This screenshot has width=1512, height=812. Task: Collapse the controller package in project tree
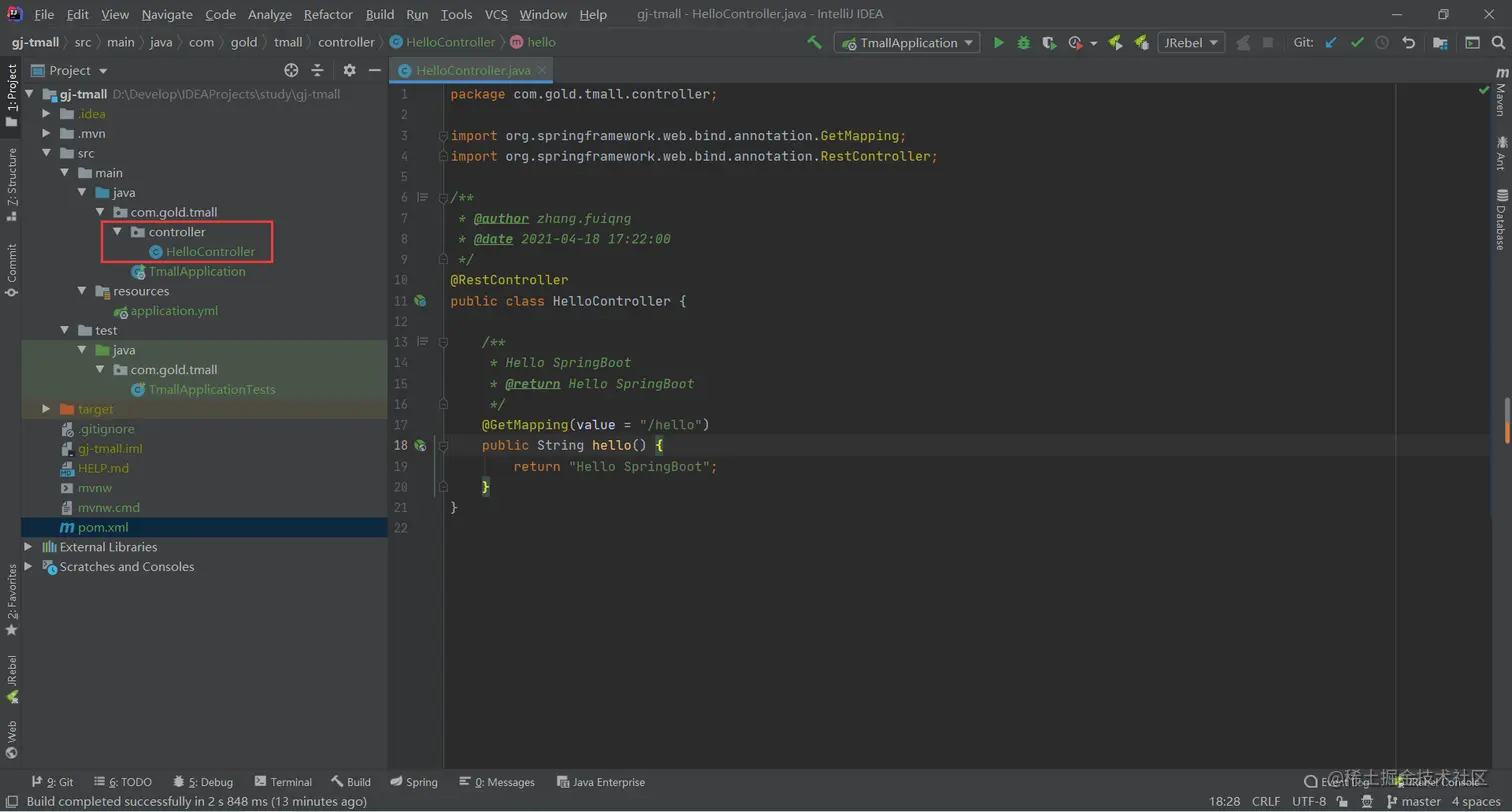(118, 232)
